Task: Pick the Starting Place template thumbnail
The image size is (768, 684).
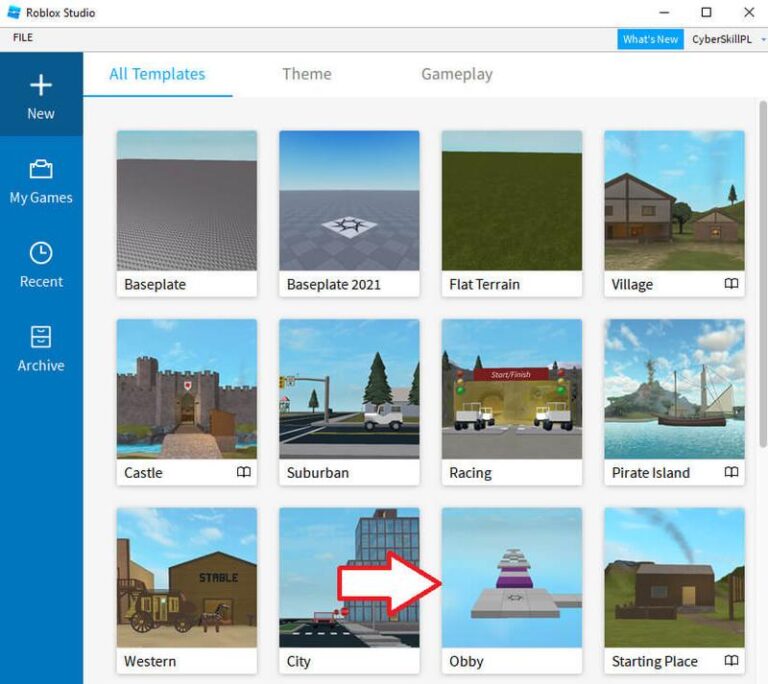Action: click(x=674, y=578)
